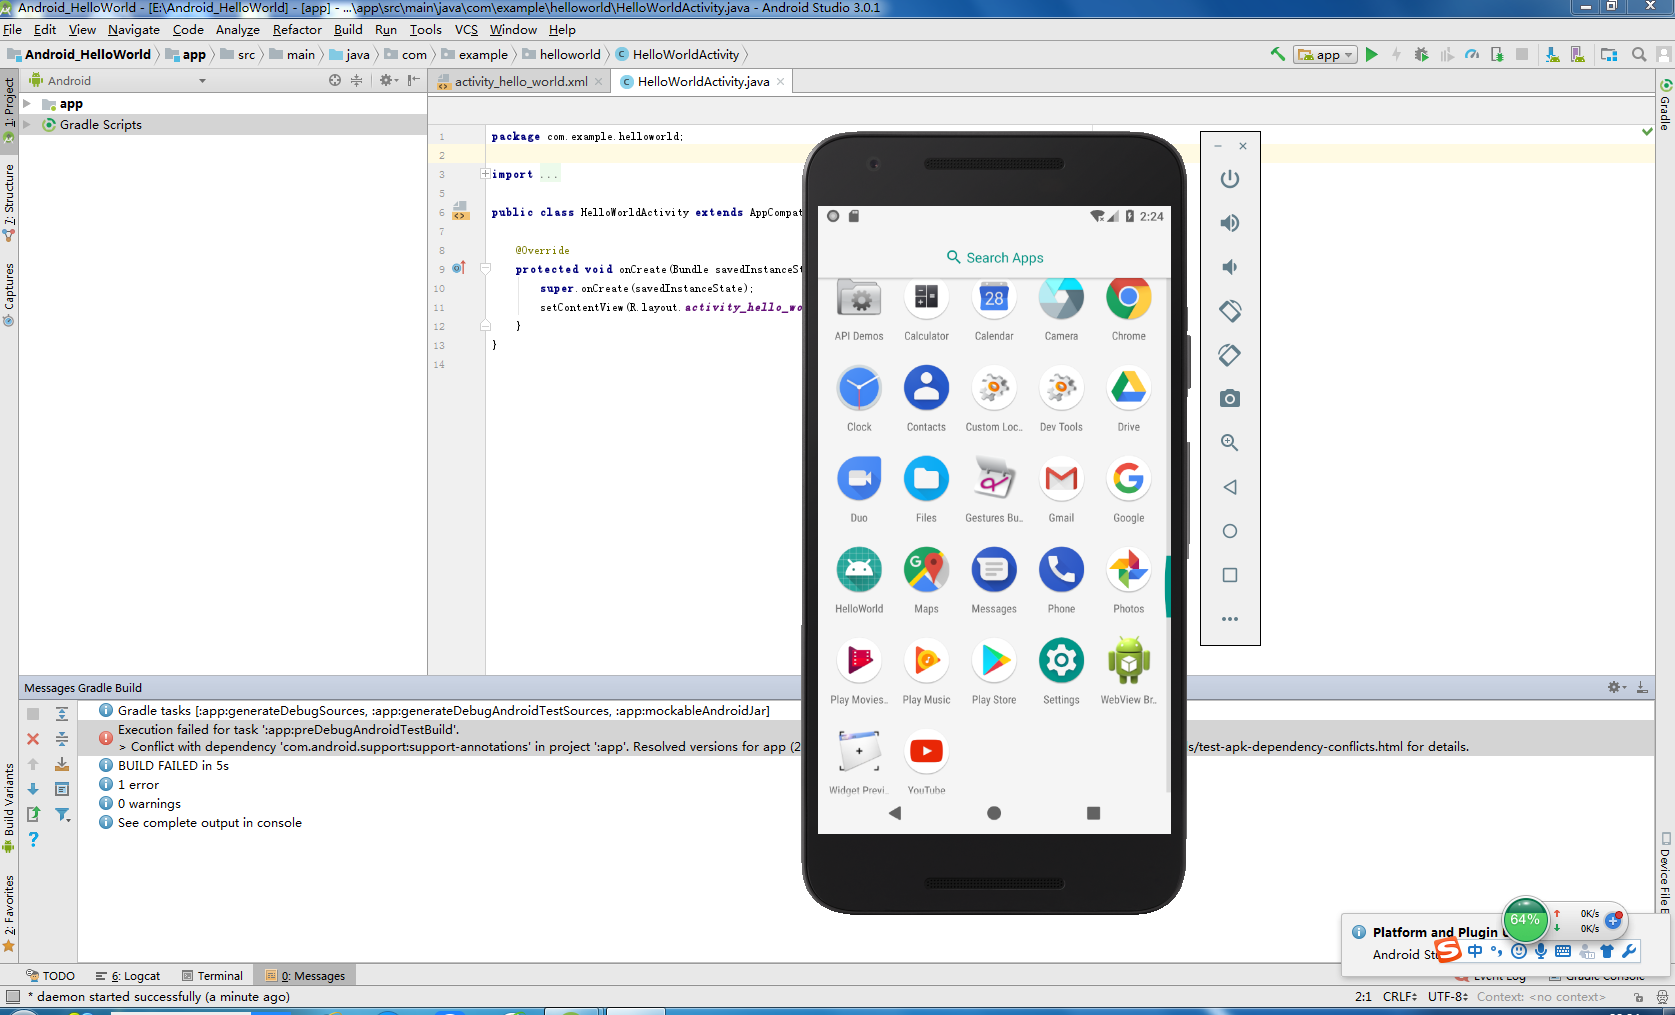The image size is (1675, 1015).
Task: Open the Structure side panel
Action: point(9,203)
